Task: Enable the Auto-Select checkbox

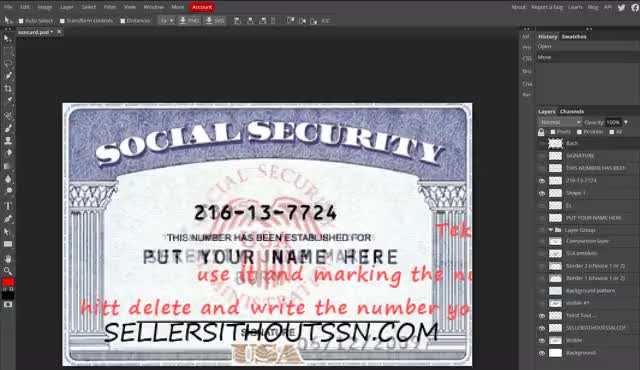Action: [21, 21]
